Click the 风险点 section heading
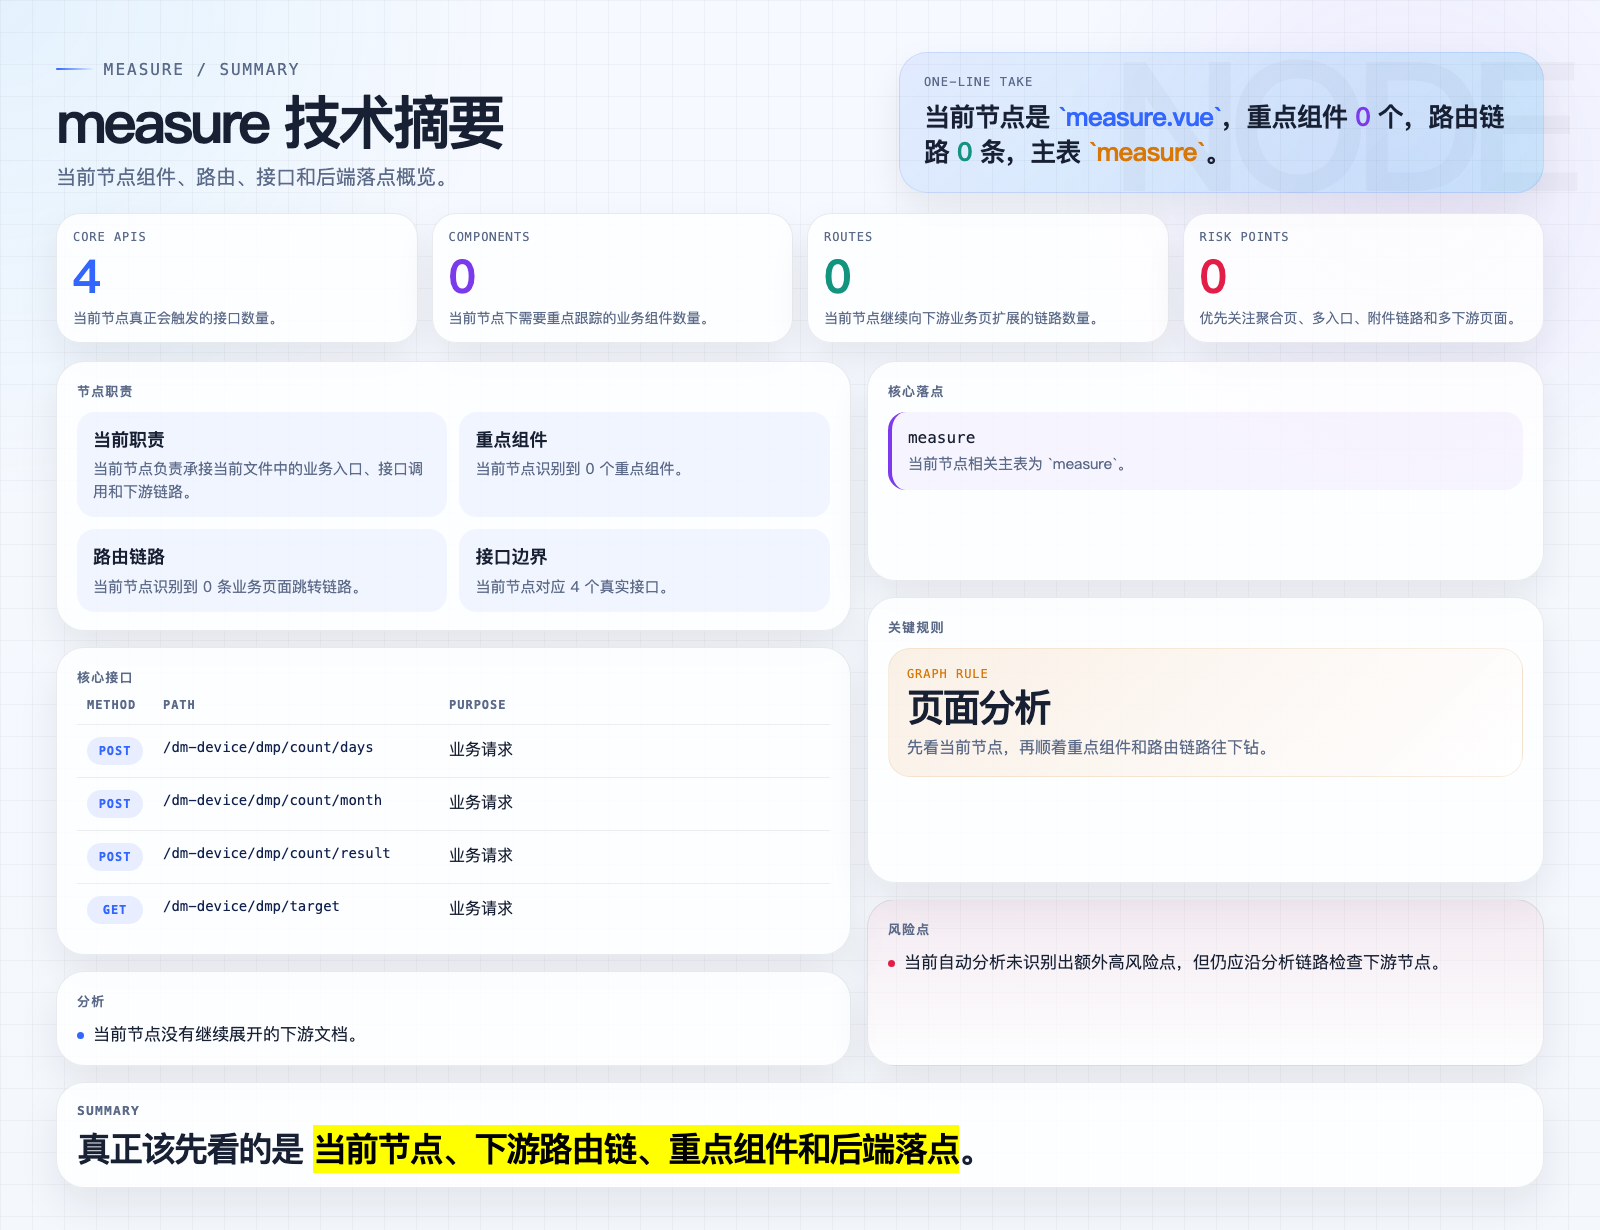The height and width of the screenshot is (1230, 1600). (909, 929)
